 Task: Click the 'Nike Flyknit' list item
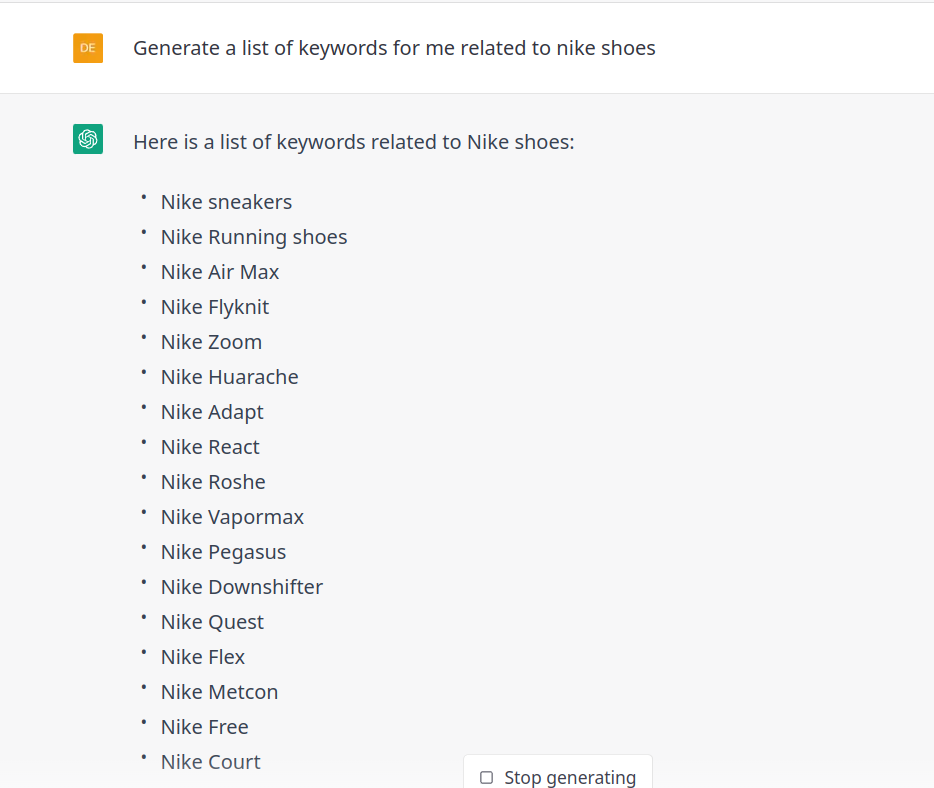click(215, 307)
